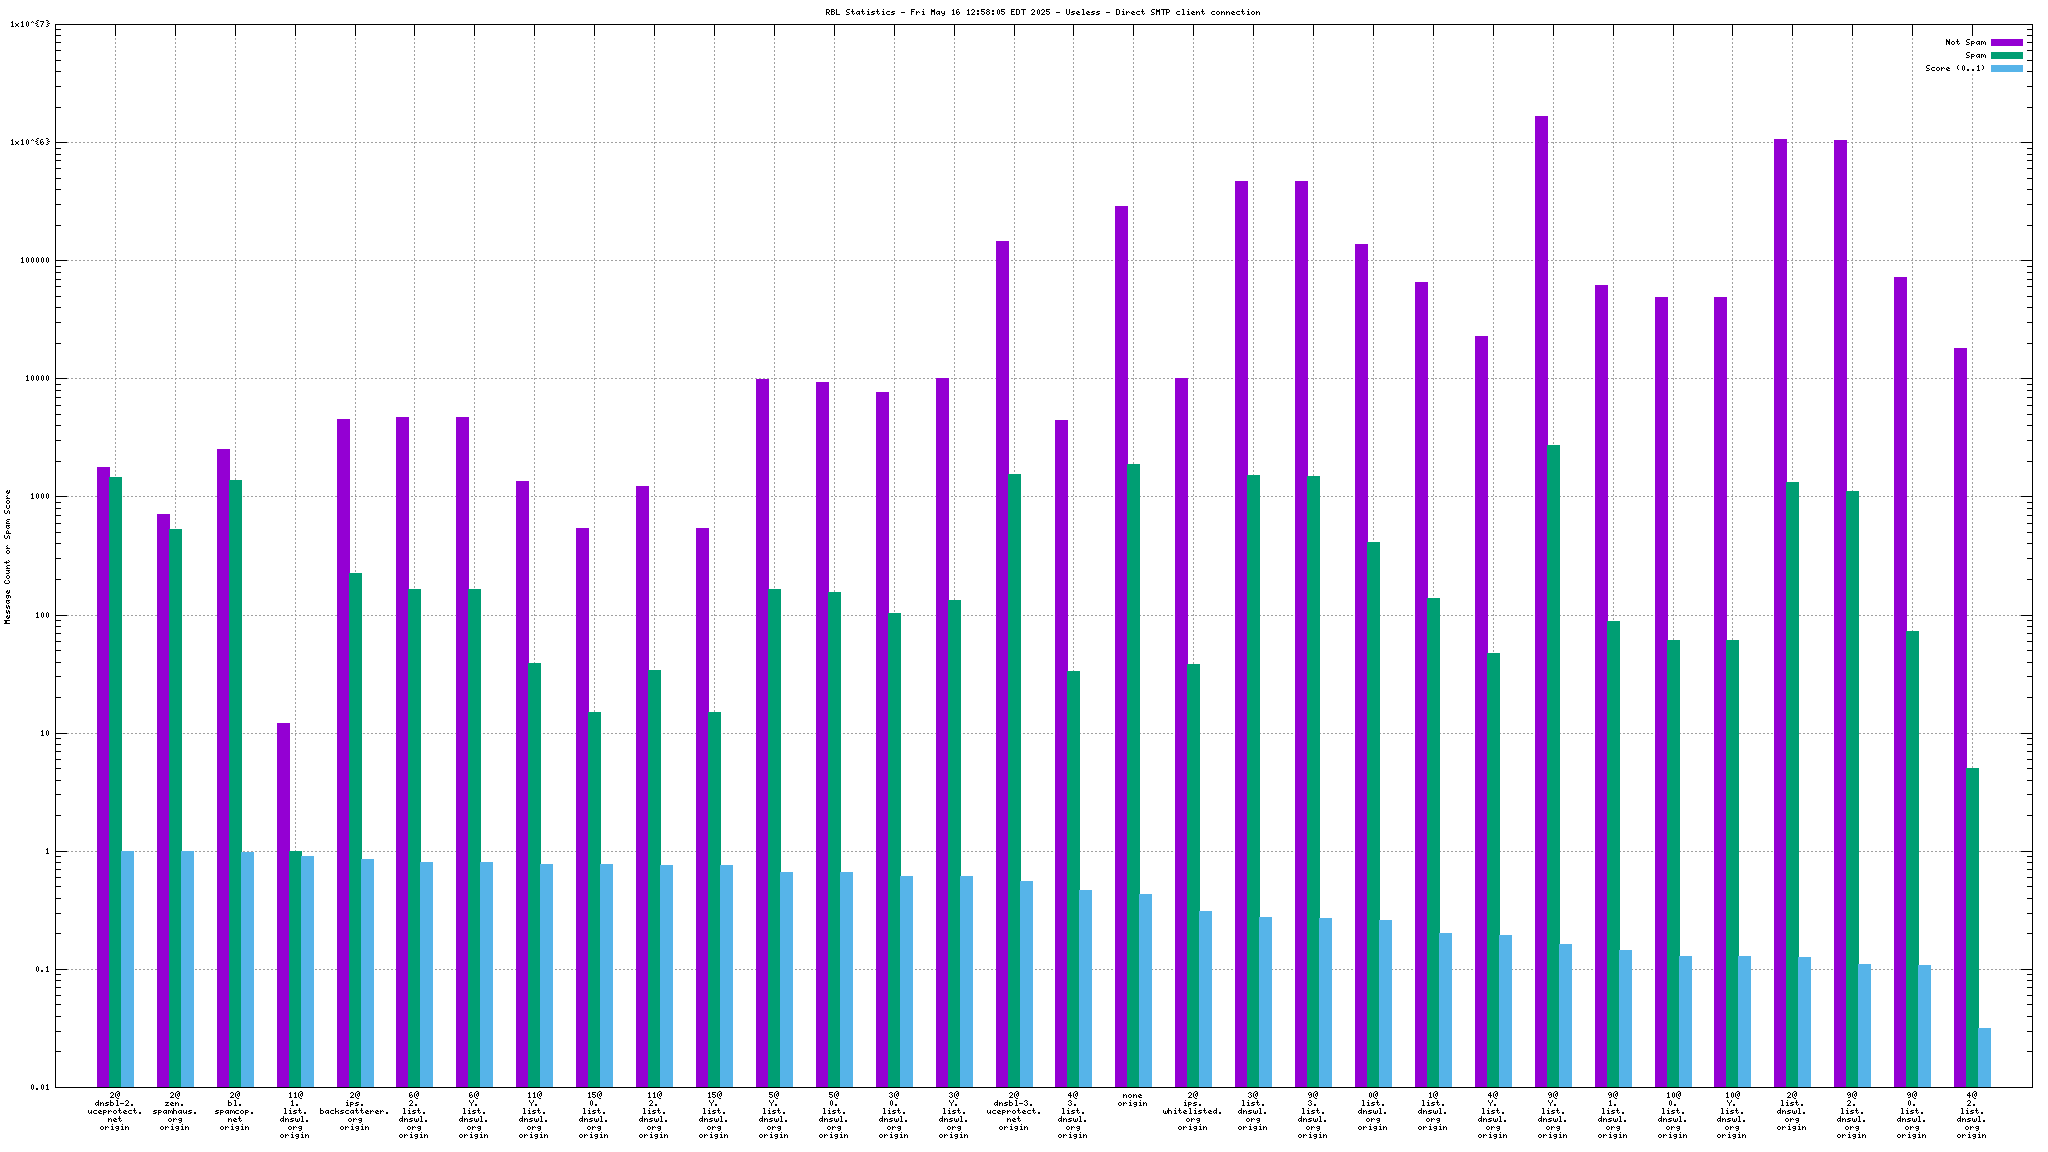Click the Message Count or Spam Score axis label
2048x1152 pixels.
[8, 556]
